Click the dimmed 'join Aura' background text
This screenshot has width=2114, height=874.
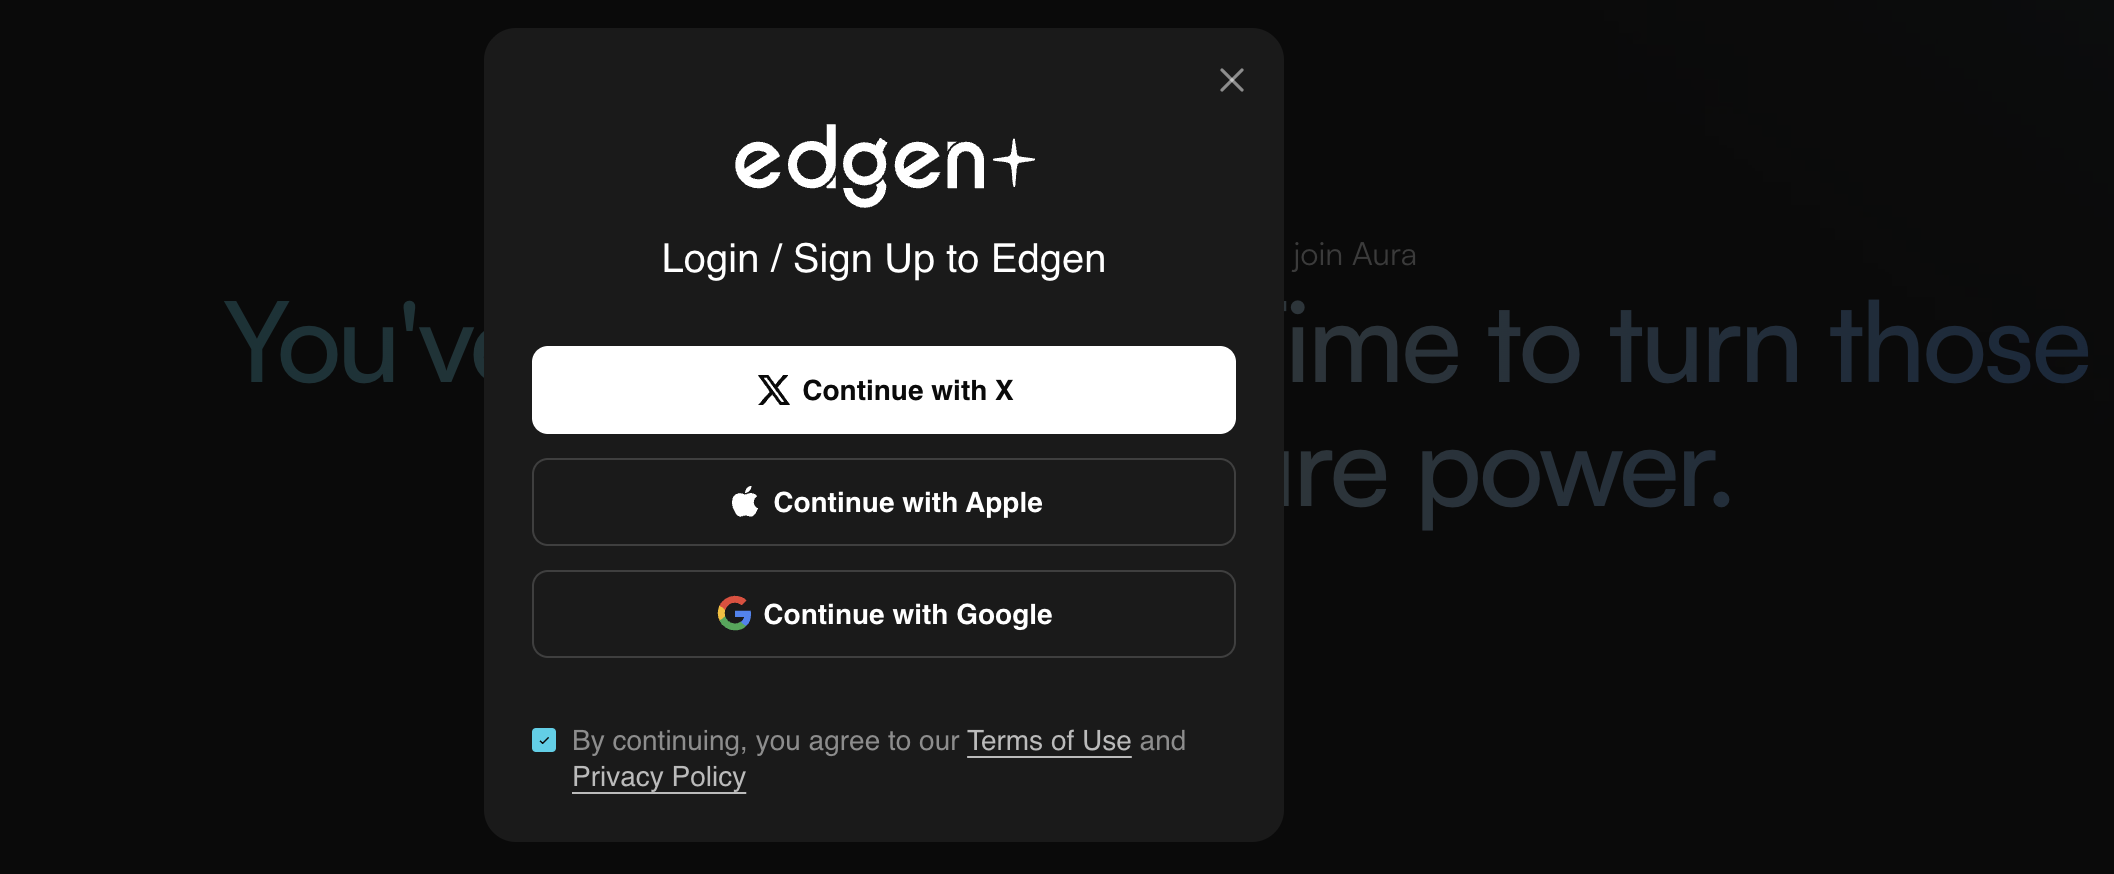(1354, 255)
